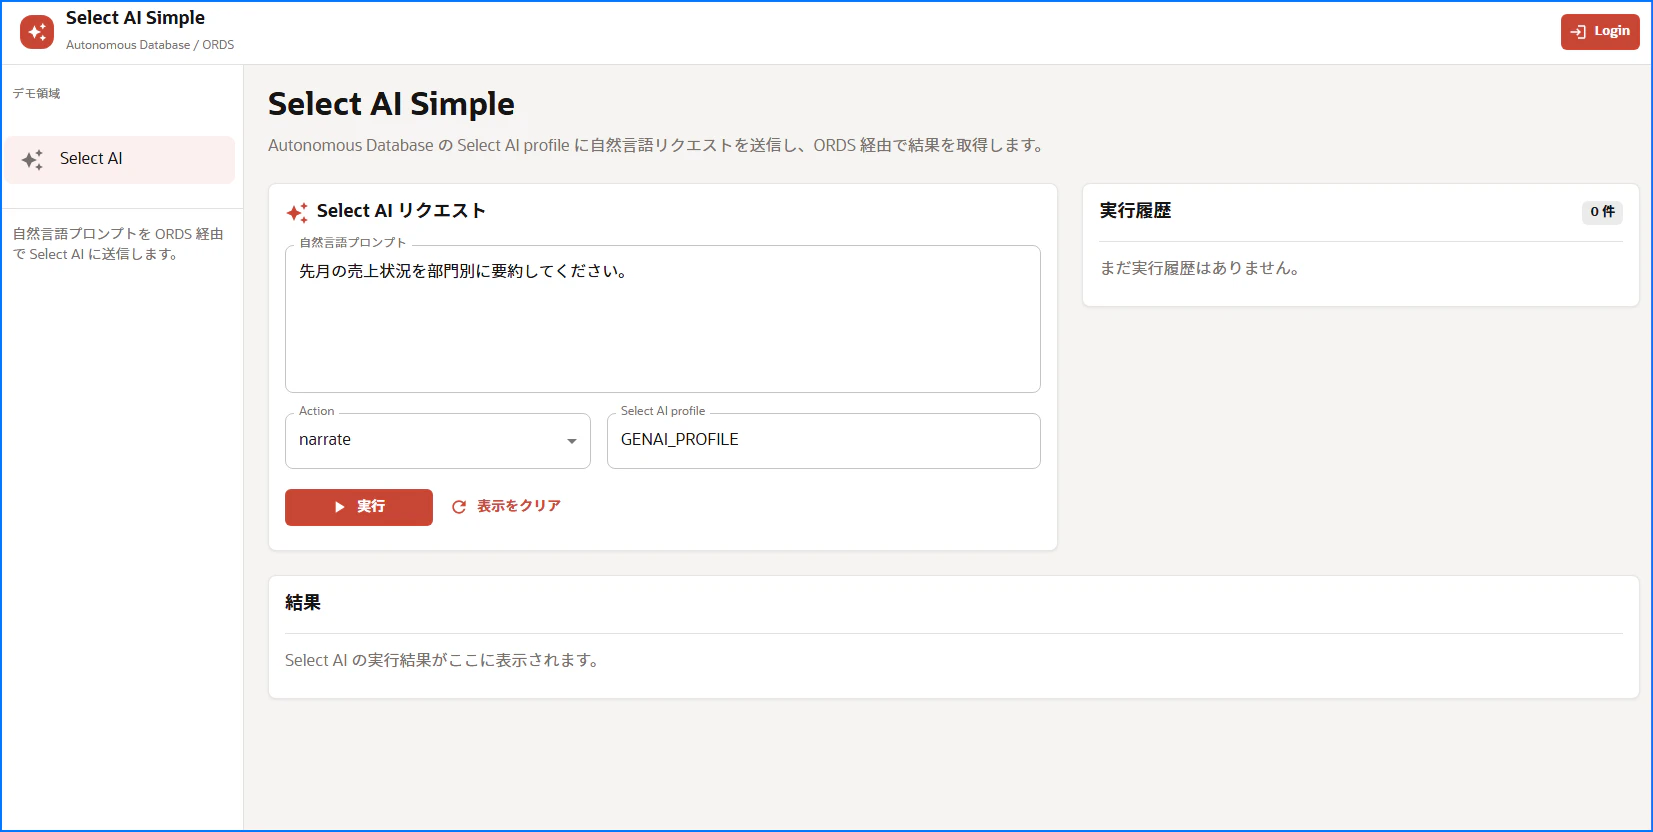Click the sparkle icon beside Select AI sidebar item

[32, 159]
